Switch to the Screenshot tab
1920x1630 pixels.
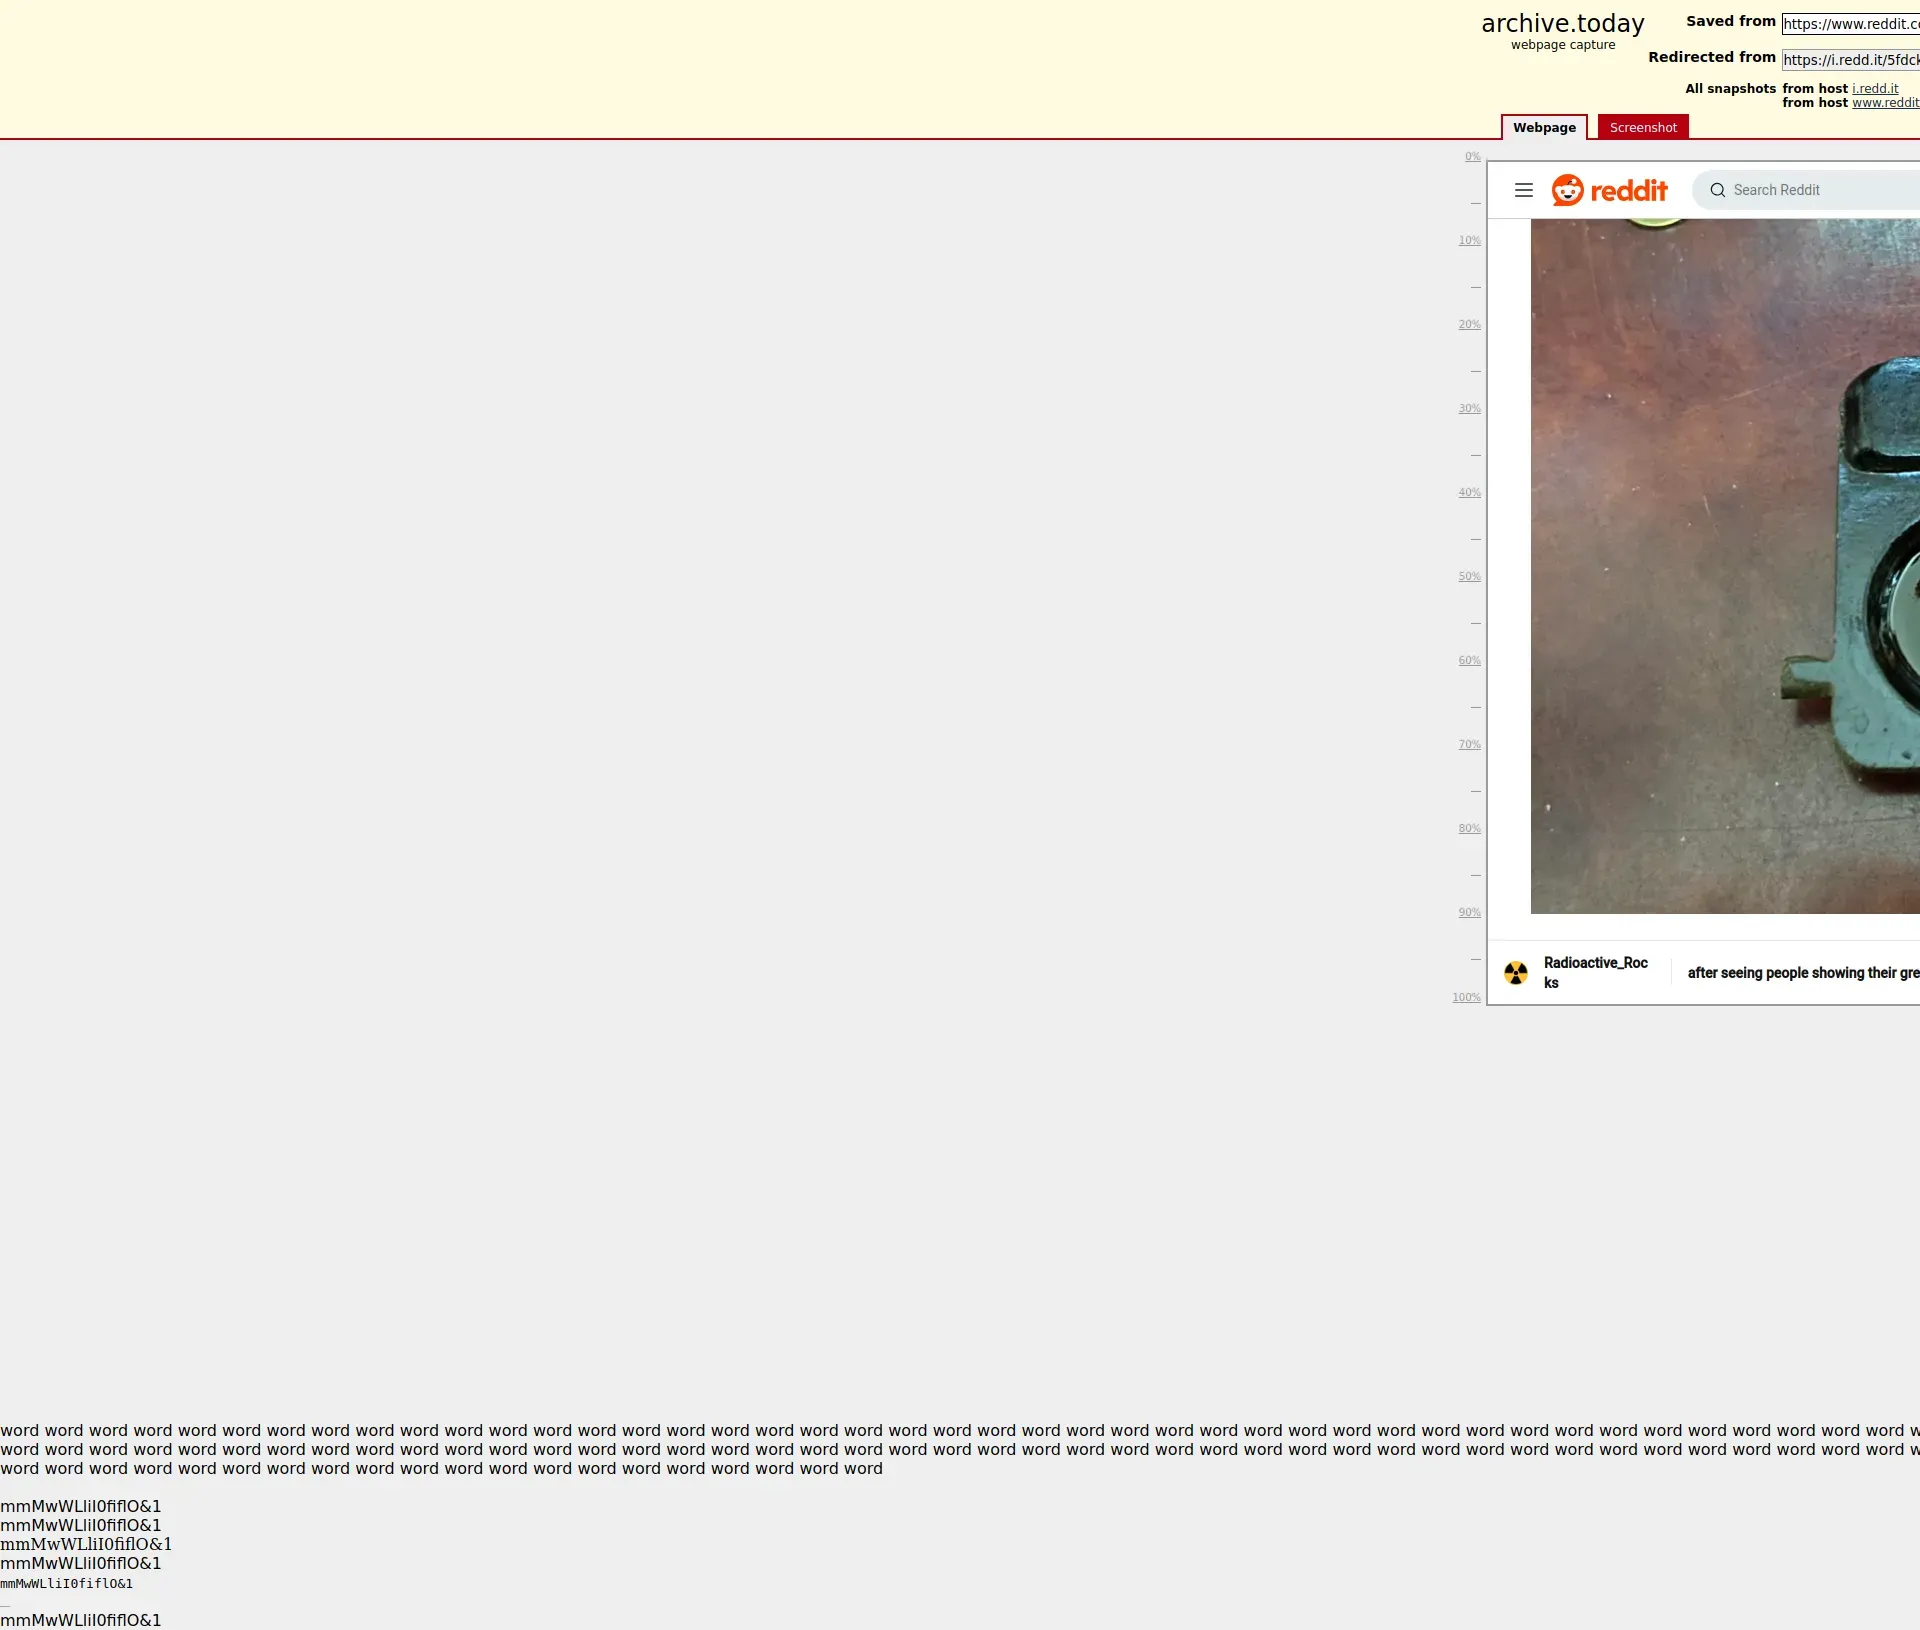pyautogui.click(x=1642, y=128)
